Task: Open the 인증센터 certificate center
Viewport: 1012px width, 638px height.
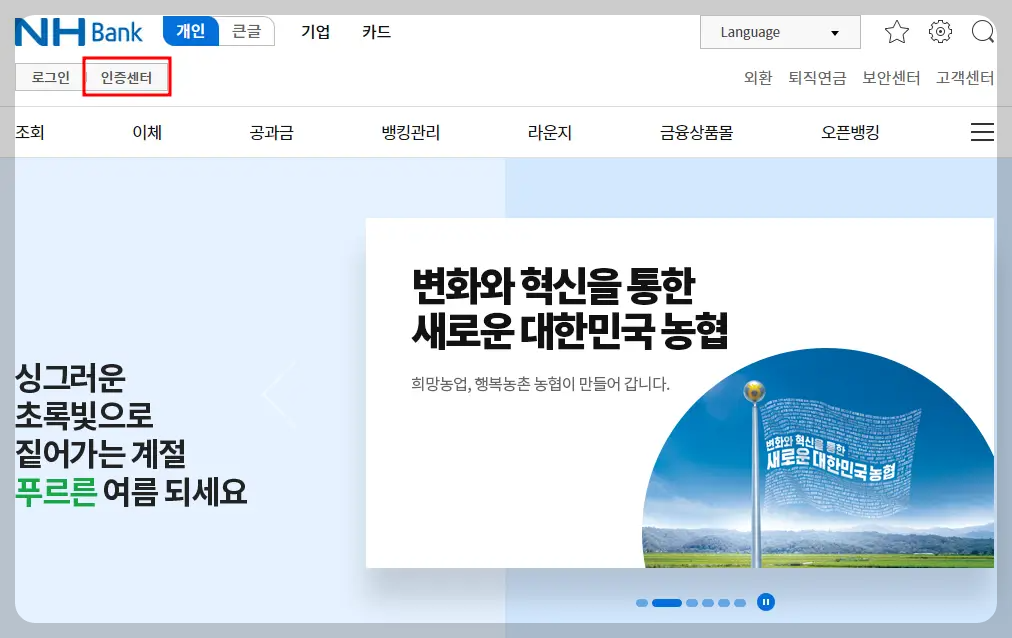Action: tap(127, 77)
